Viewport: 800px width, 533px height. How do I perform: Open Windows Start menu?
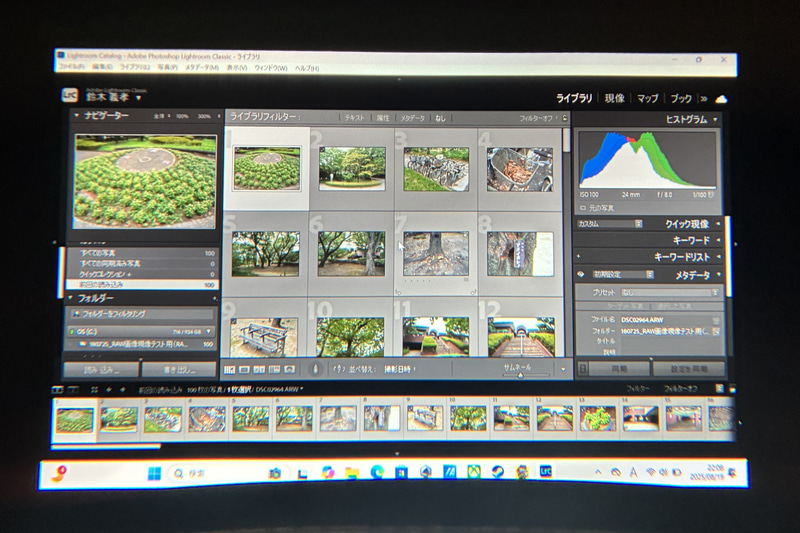pyautogui.click(x=154, y=473)
